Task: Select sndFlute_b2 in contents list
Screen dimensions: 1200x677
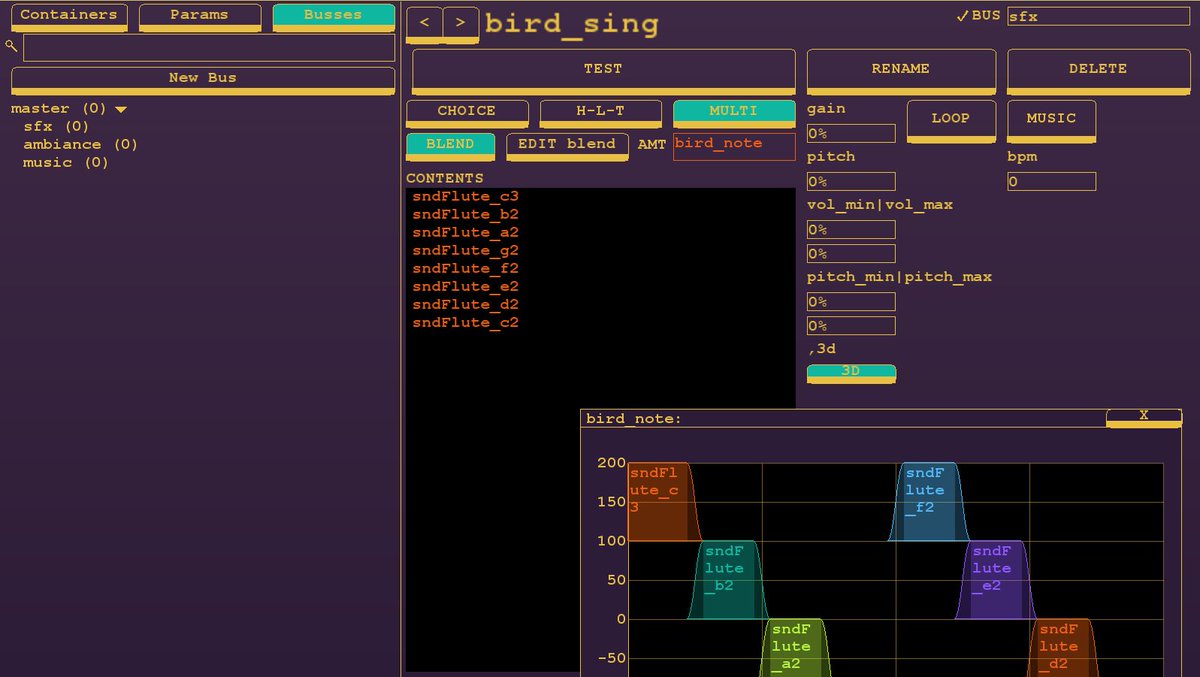Action: tap(466, 215)
